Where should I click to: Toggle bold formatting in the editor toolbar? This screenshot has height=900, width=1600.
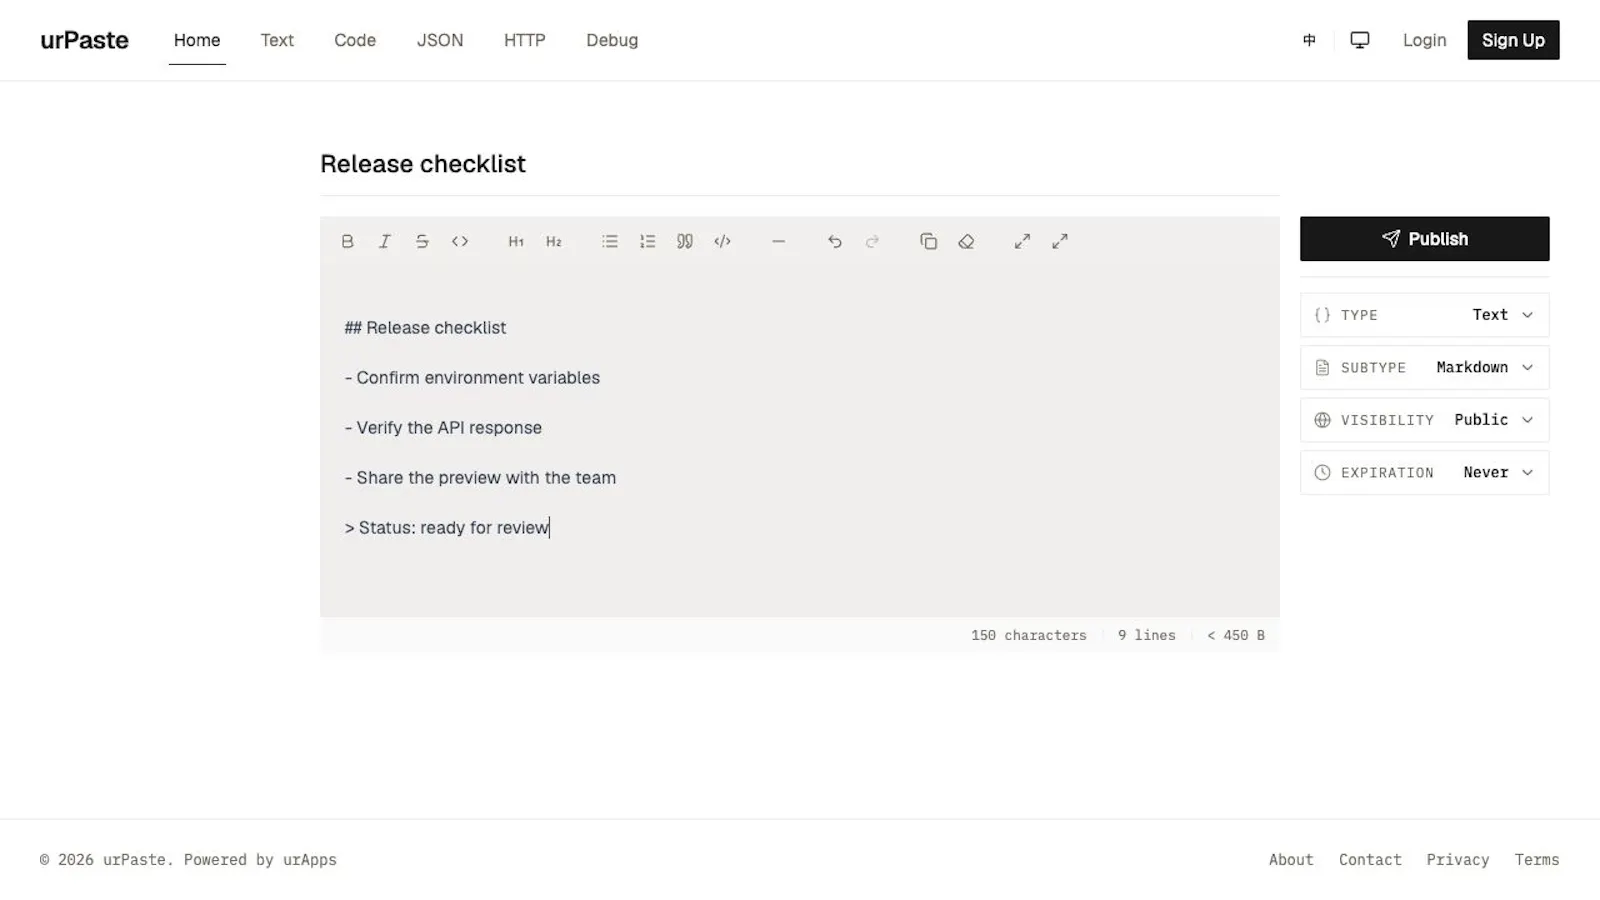pos(347,241)
